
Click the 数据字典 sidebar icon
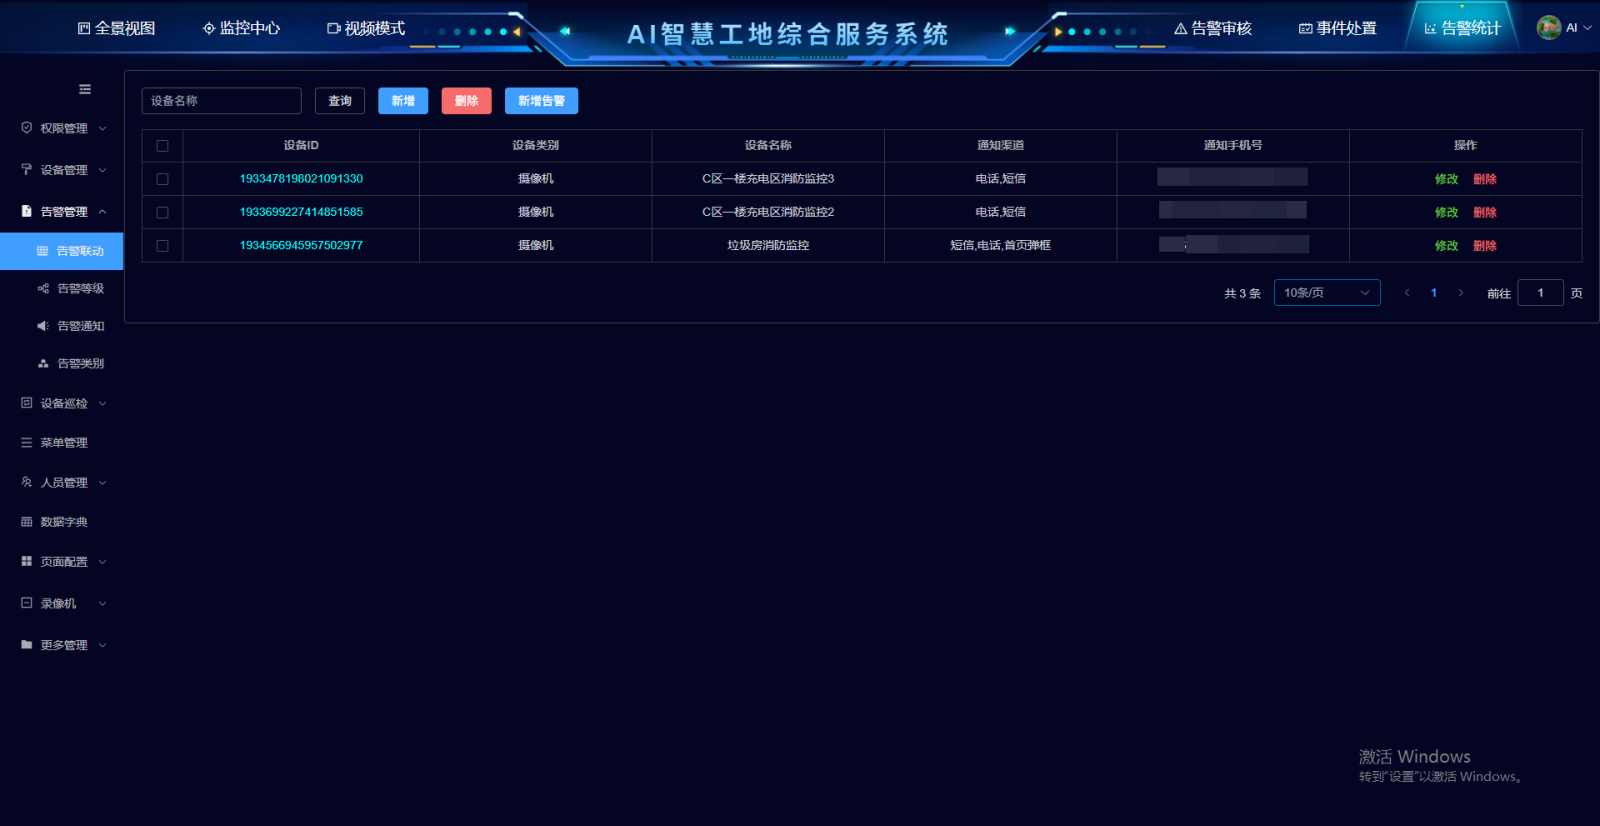point(27,522)
